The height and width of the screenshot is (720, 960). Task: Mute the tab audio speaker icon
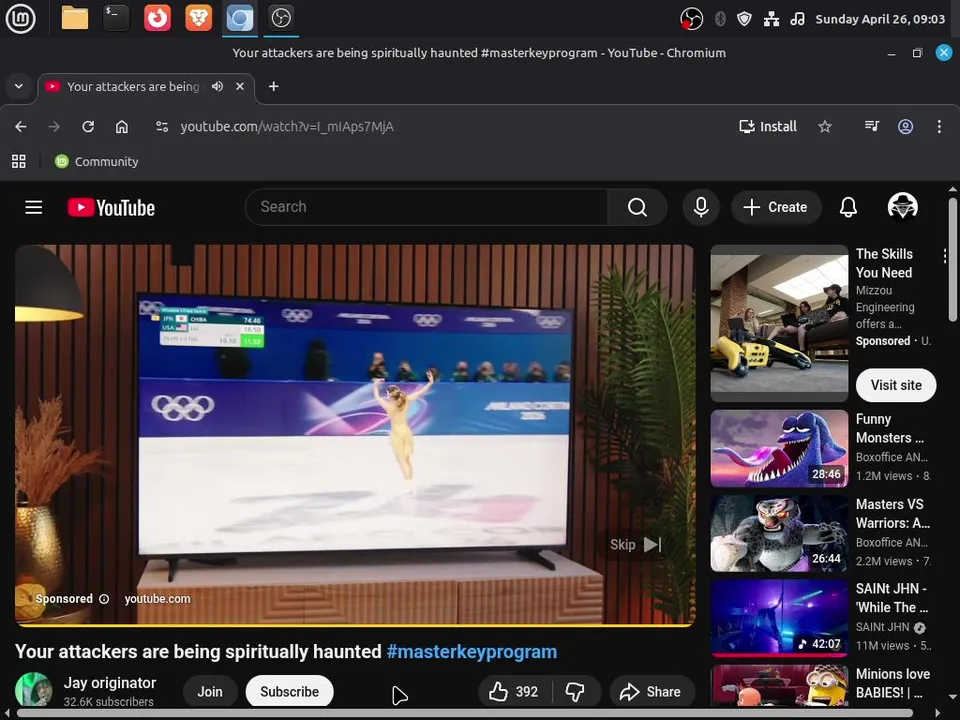pos(217,86)
